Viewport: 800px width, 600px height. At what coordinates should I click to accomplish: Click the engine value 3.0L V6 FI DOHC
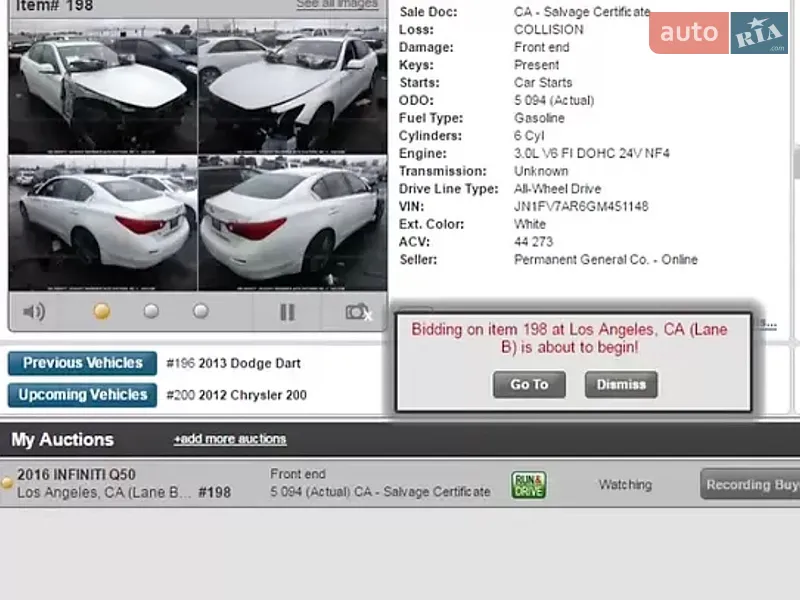click(x=592, y=154)
